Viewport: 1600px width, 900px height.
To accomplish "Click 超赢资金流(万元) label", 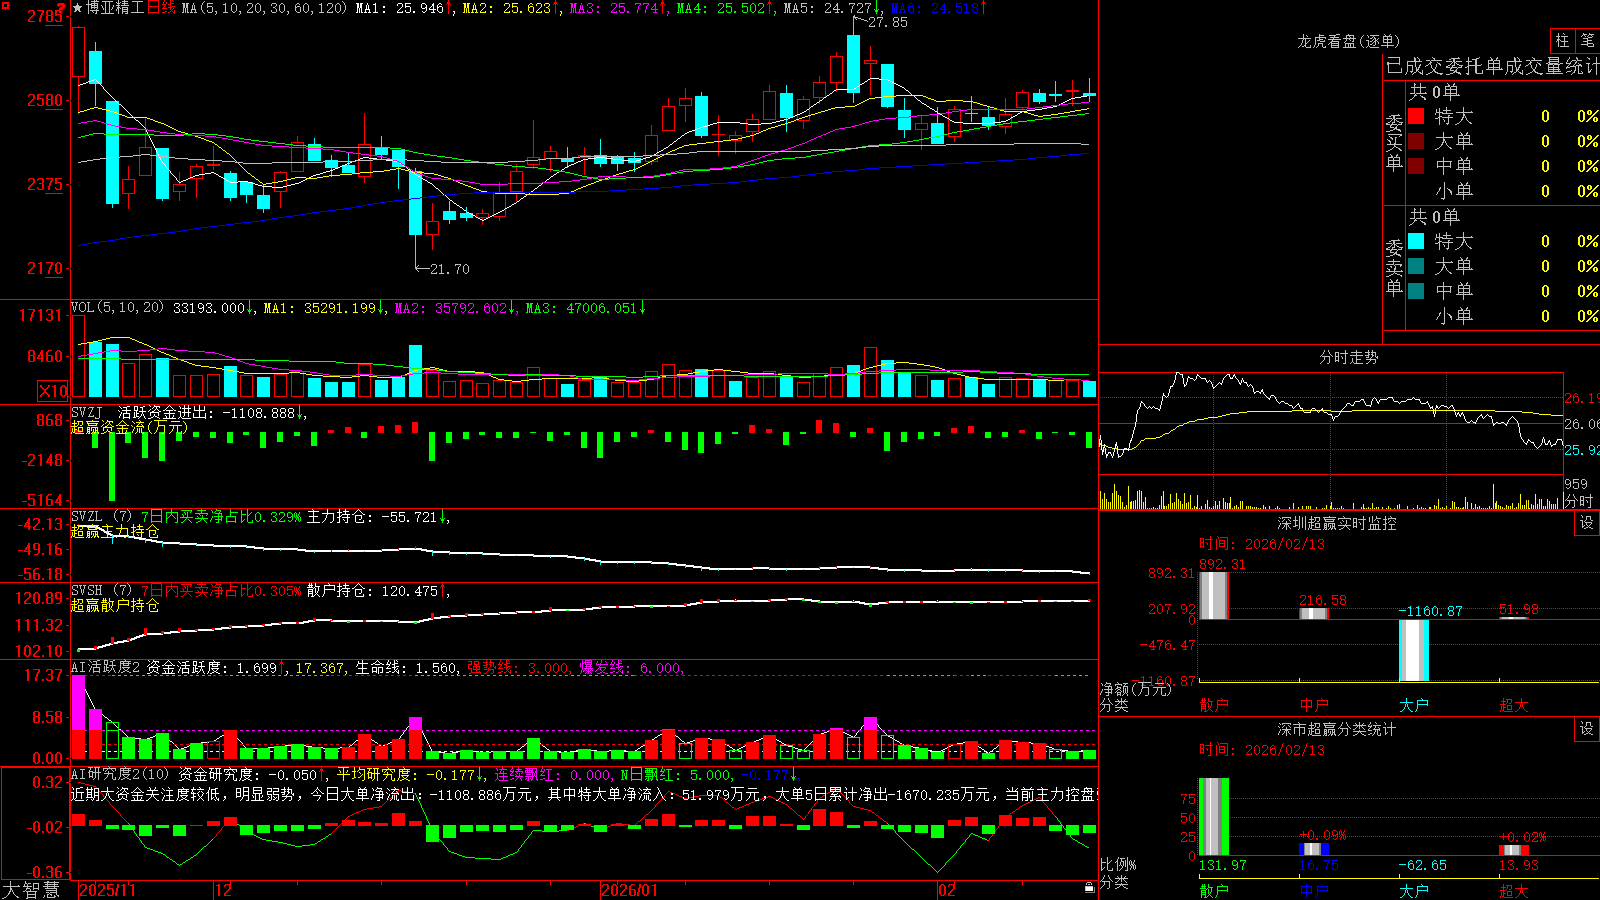I will point(129,427).
